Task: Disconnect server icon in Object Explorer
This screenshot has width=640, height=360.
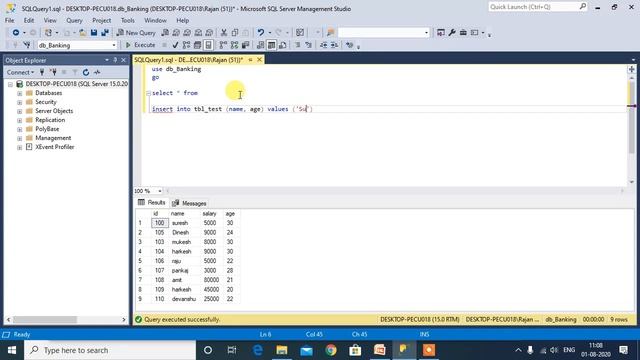Action: coord(53,72)
